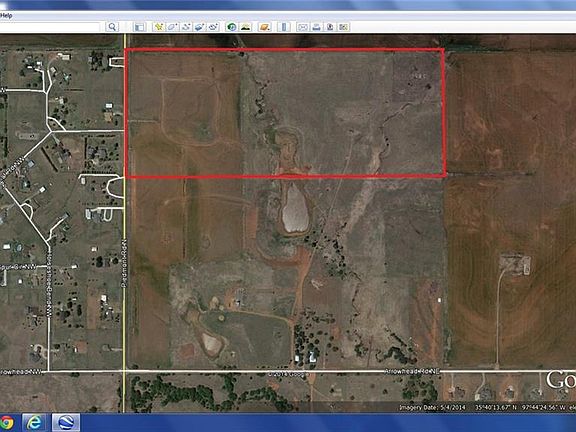Click the Google Earth taskbar button
Screen dimensions: 576x432
(65, 422)
